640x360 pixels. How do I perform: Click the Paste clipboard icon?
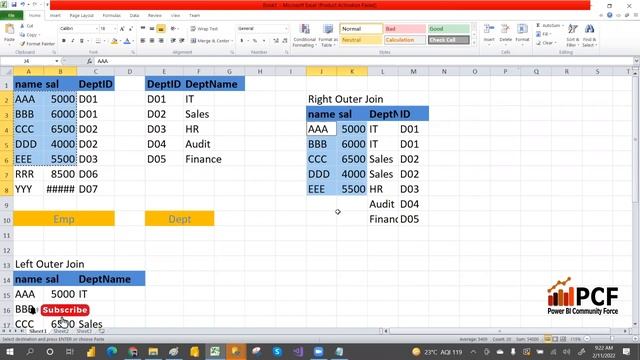click(x=9, y=29)
